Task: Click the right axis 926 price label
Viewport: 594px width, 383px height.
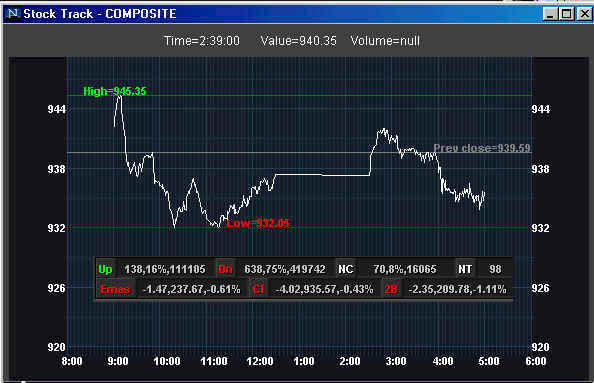Action: (541, 288)
